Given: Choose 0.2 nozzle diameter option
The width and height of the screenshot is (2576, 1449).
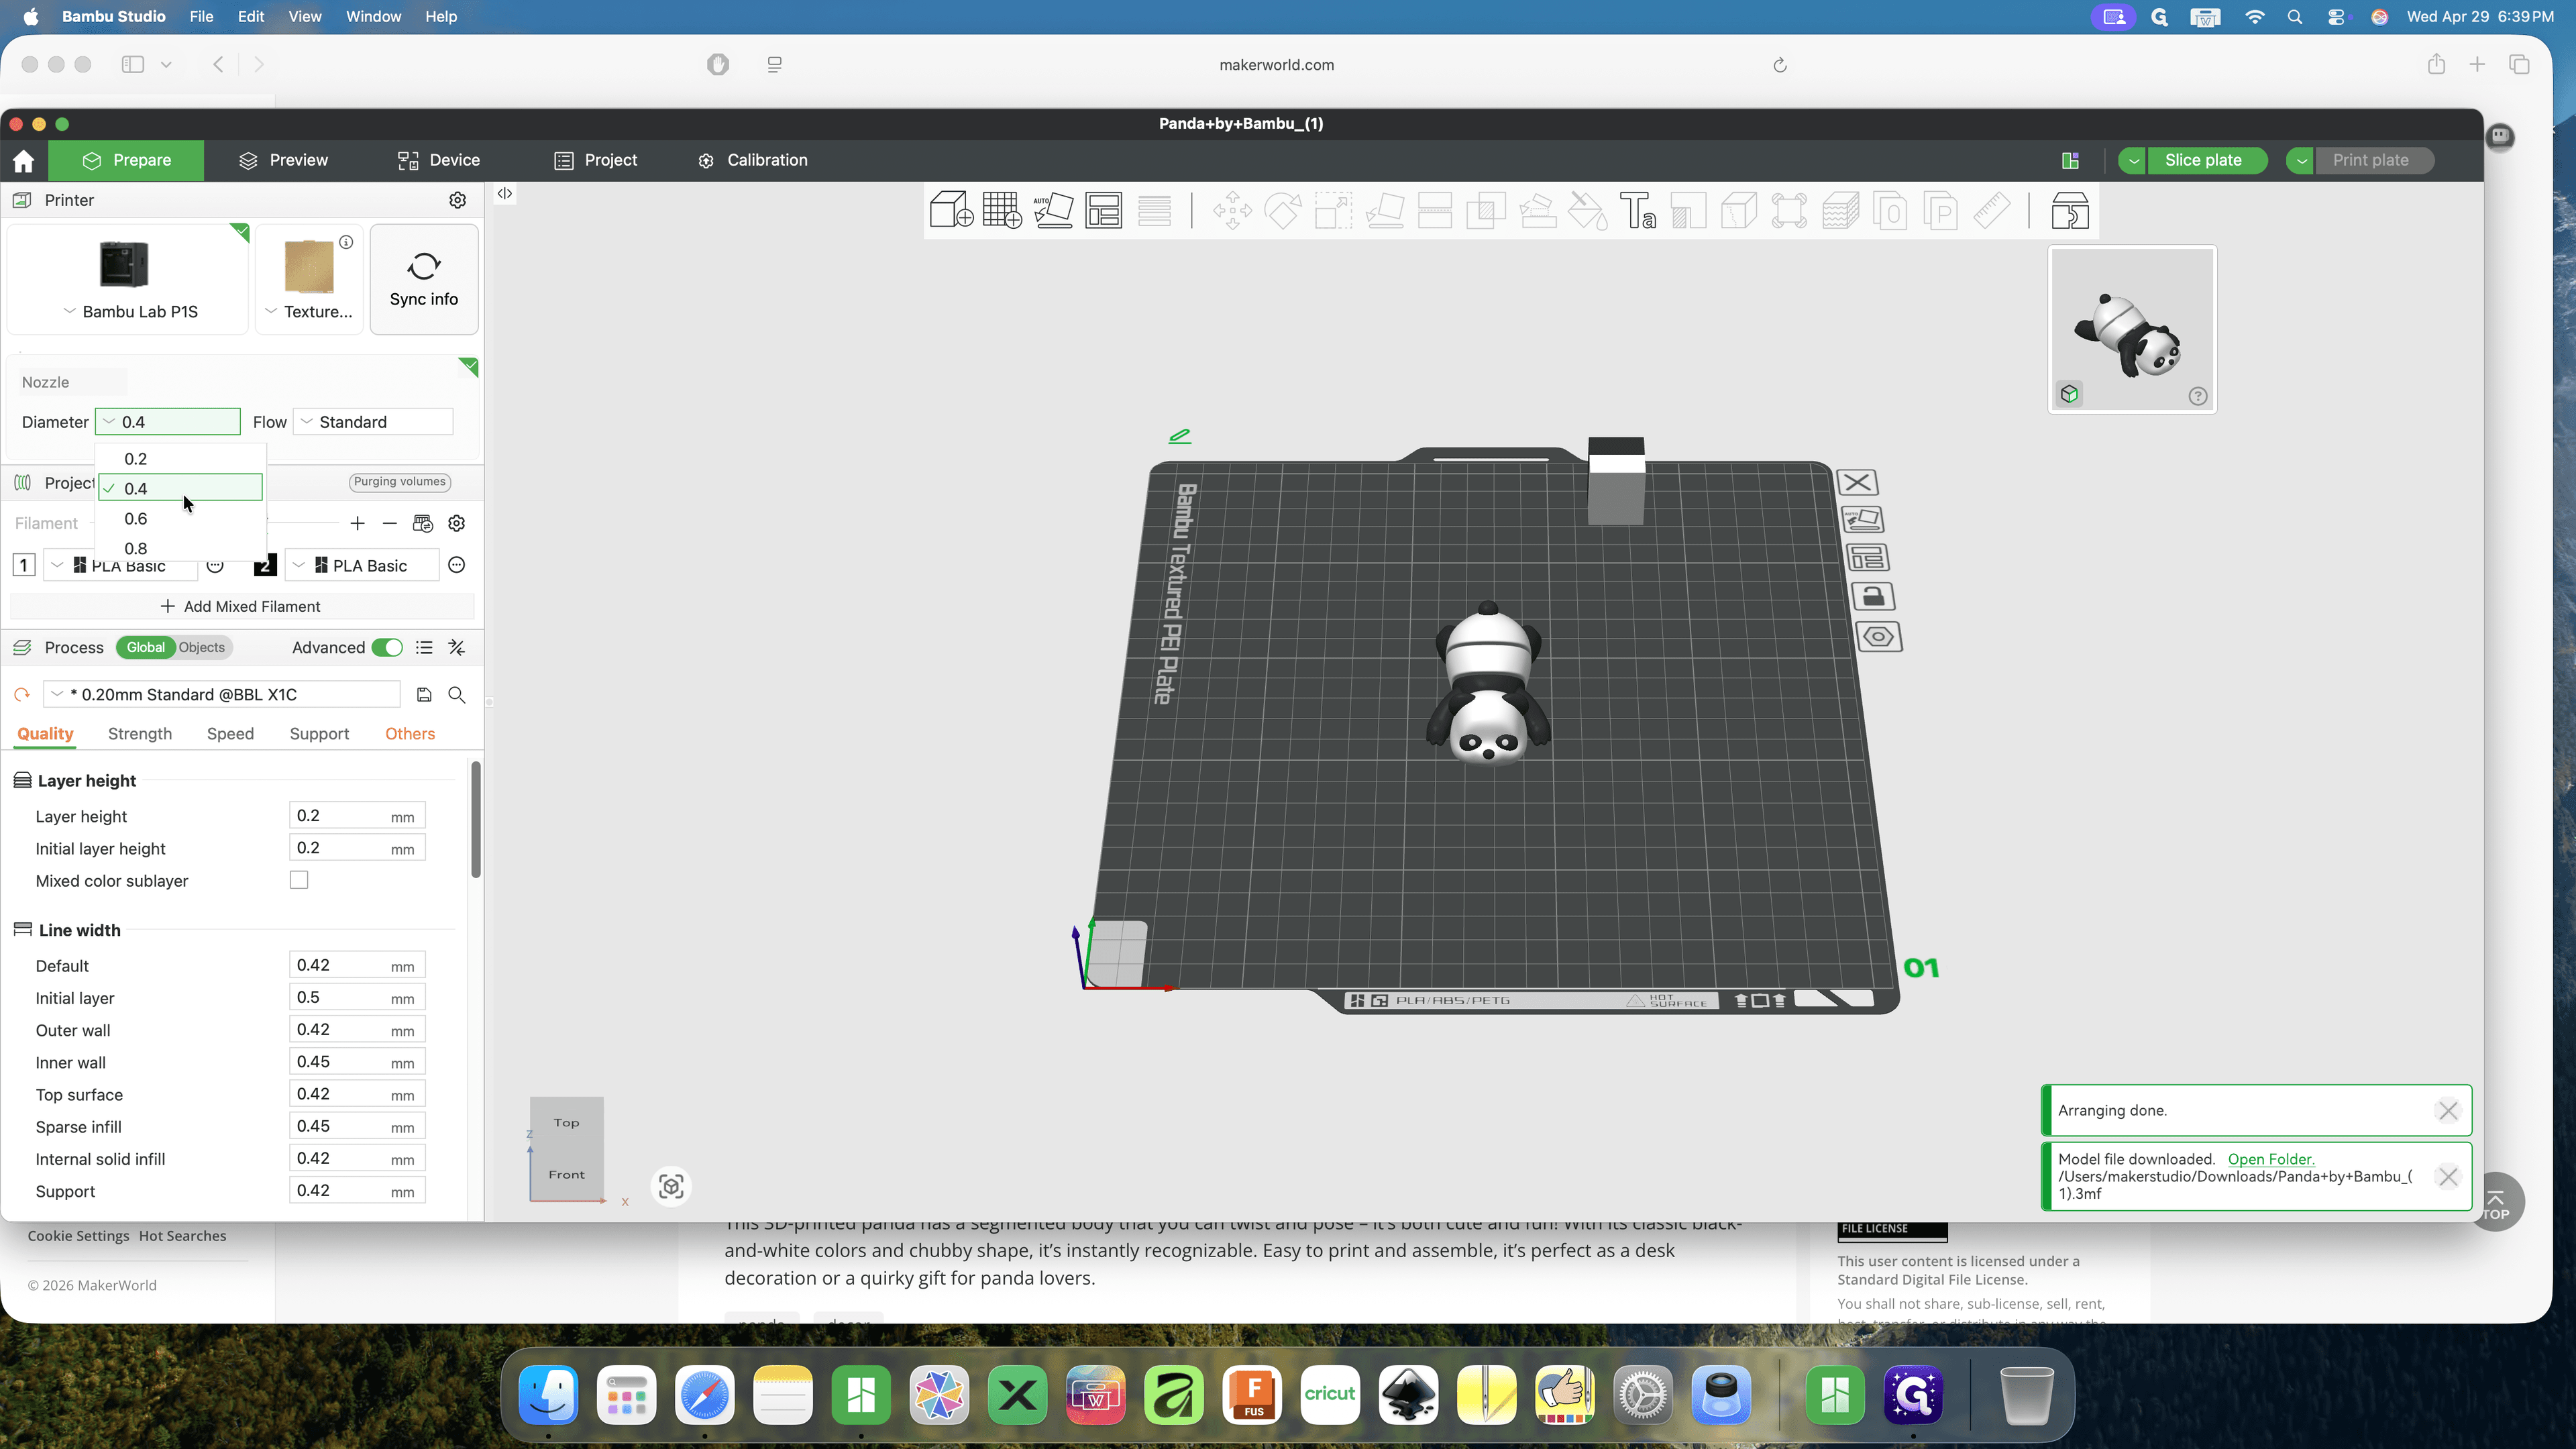Looking at the screenshot, I should 180,459.
